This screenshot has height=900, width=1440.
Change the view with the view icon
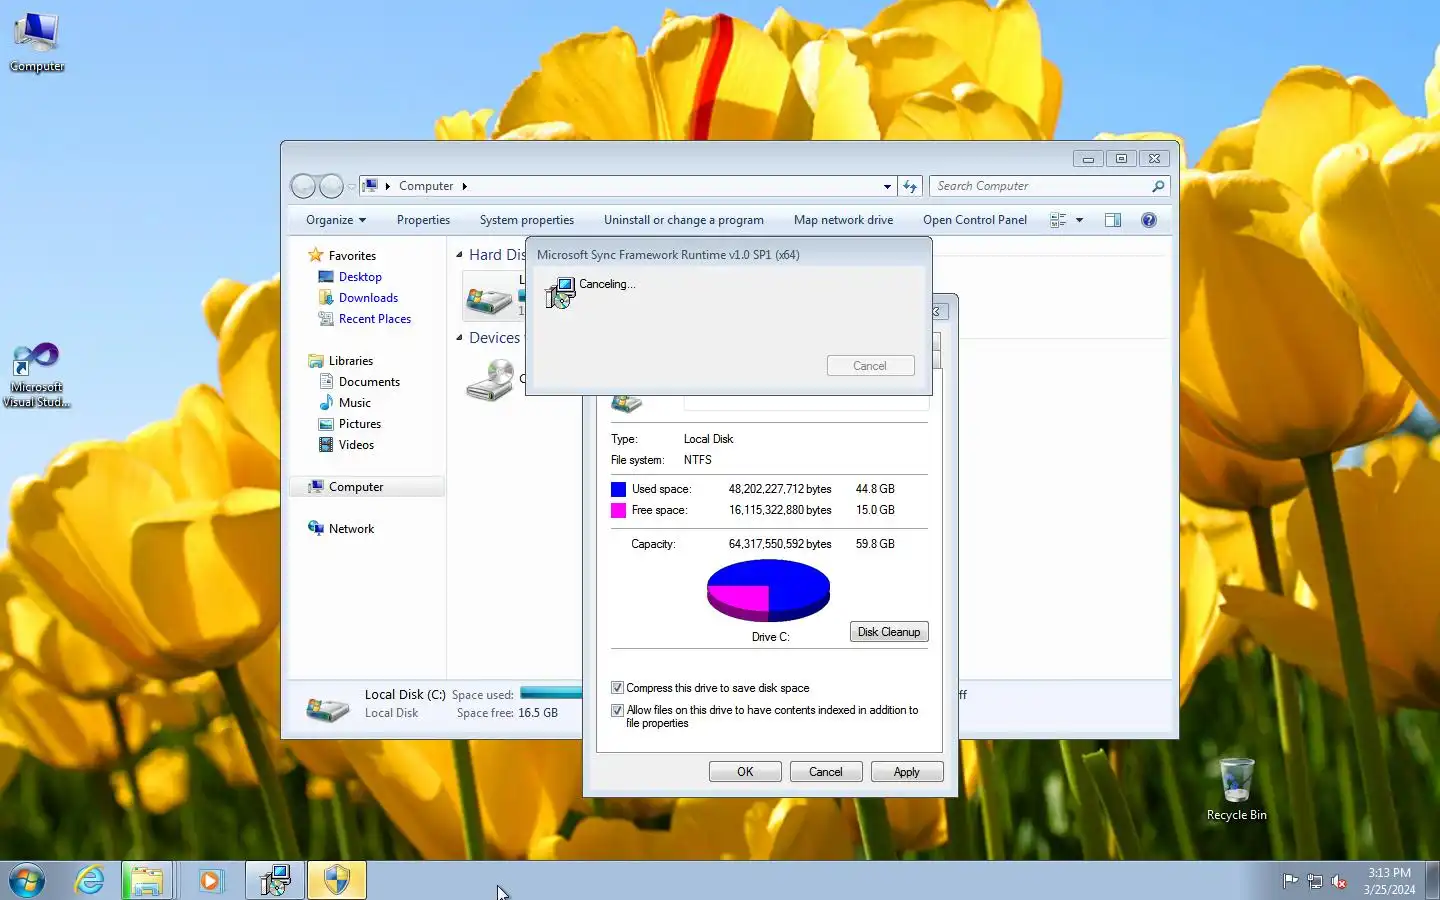coord(1058,220)
